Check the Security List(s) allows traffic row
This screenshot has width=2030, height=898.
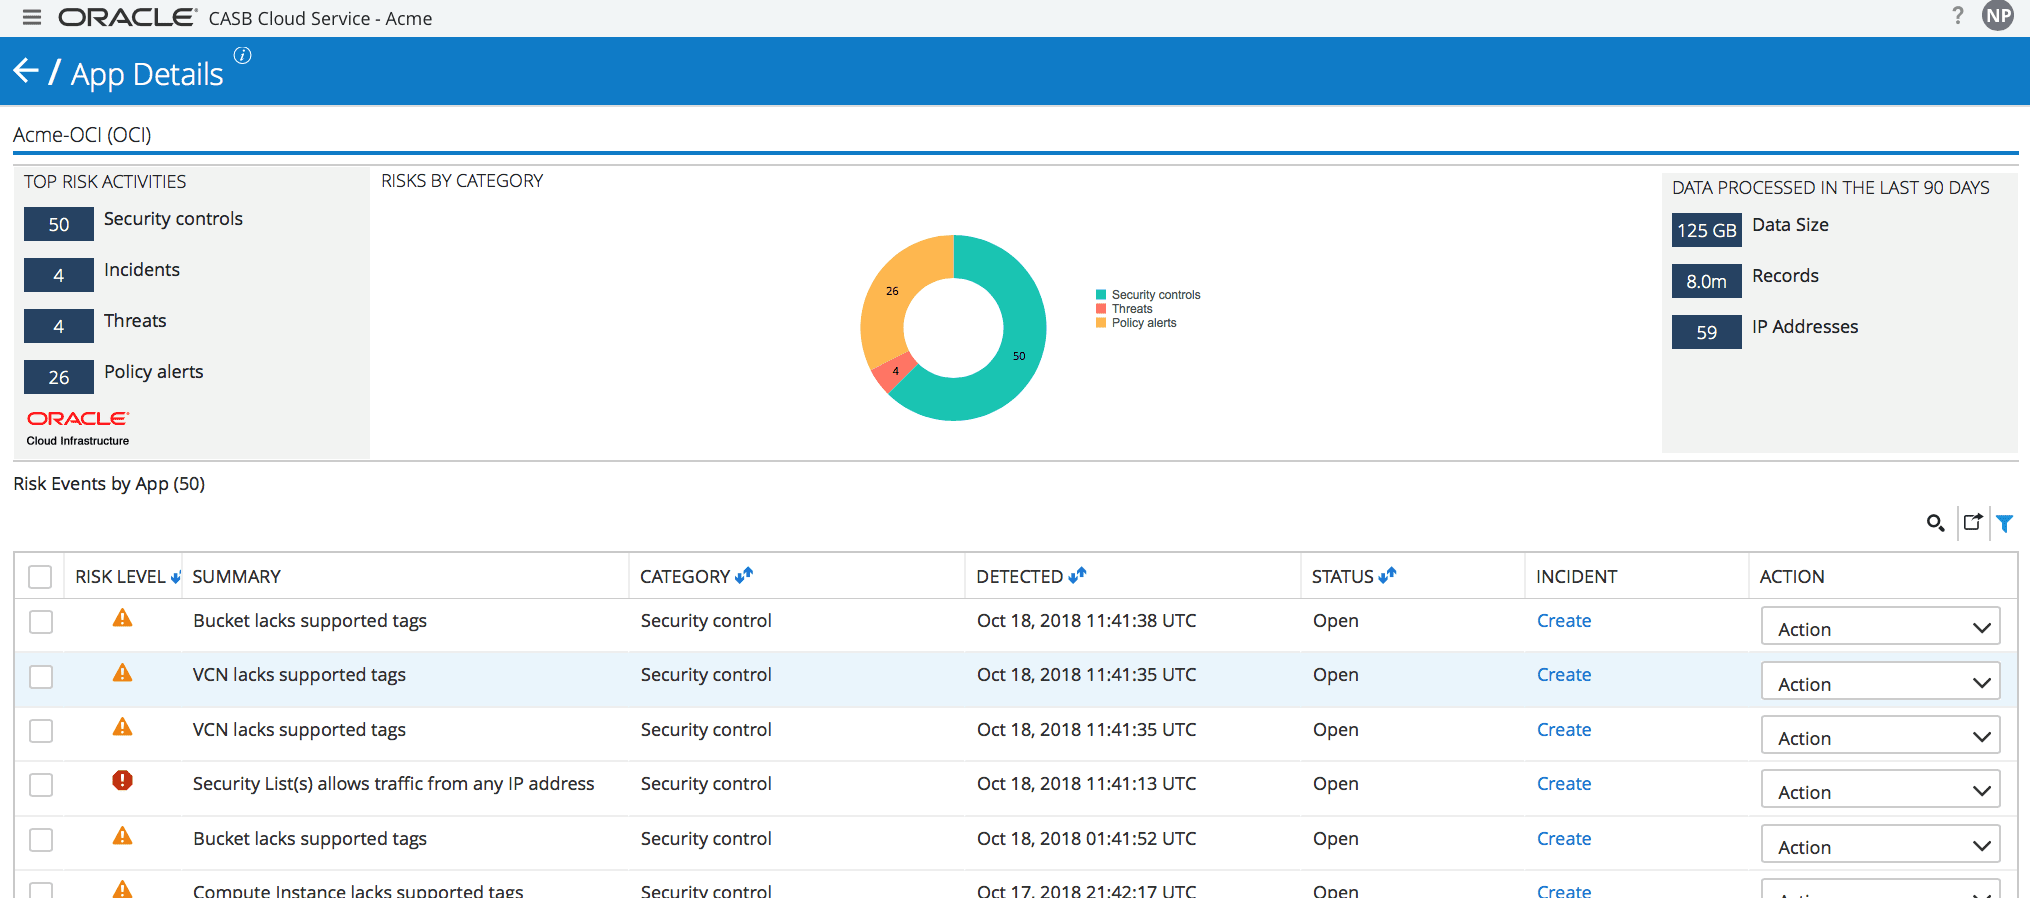tap(41, 785)
